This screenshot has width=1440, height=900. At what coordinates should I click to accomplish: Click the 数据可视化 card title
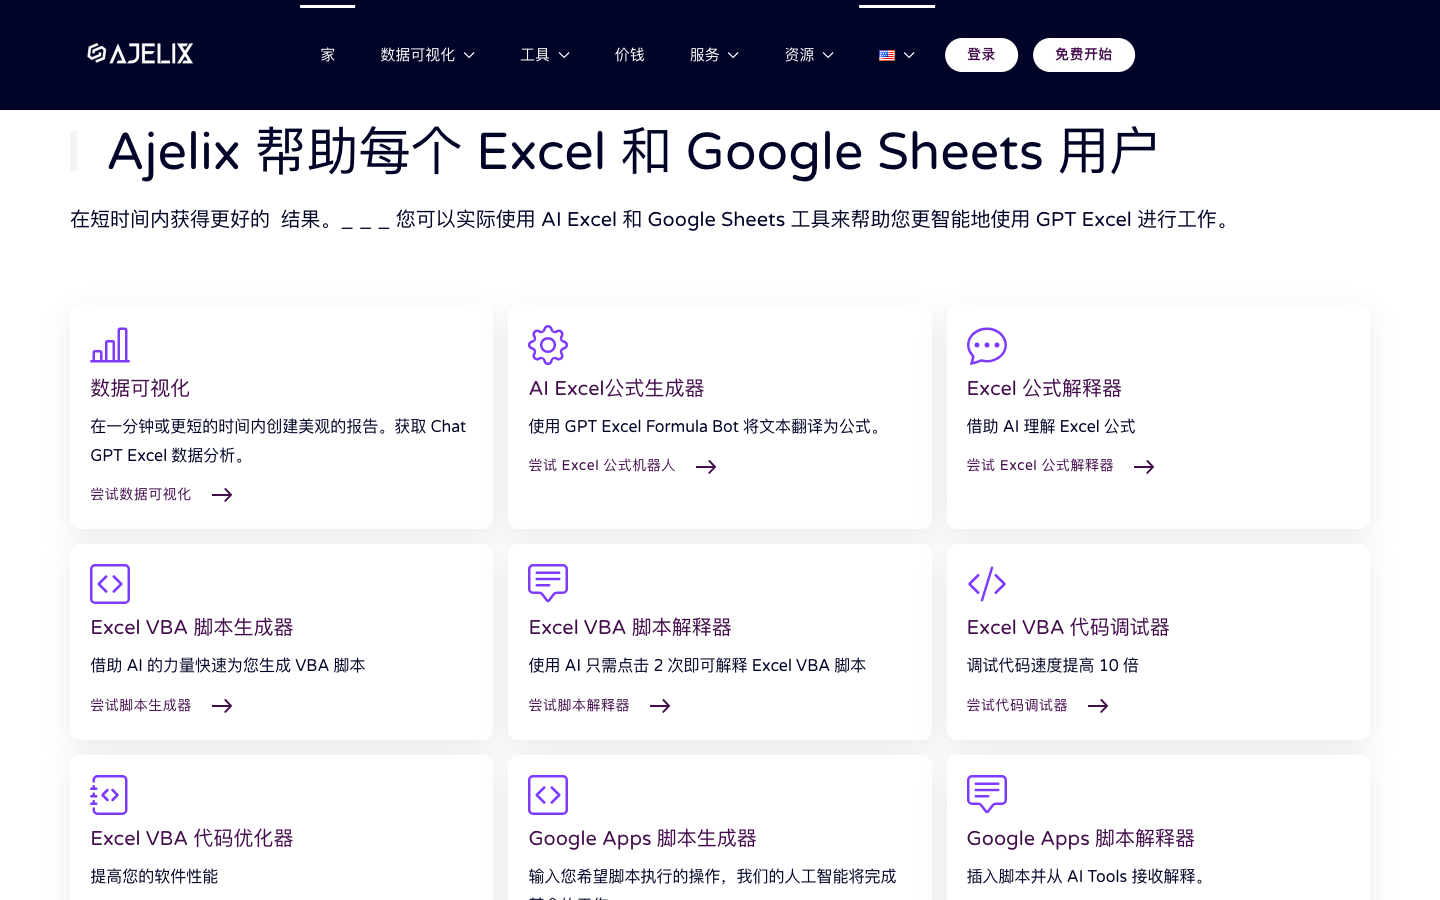coord(140,388)
